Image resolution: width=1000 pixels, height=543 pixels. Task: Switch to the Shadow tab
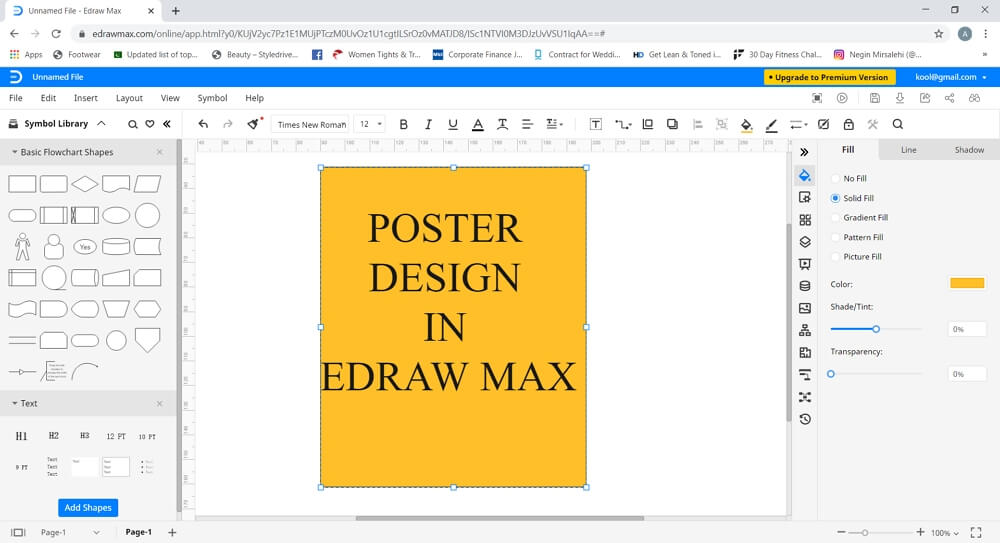[x=969, y=150]
